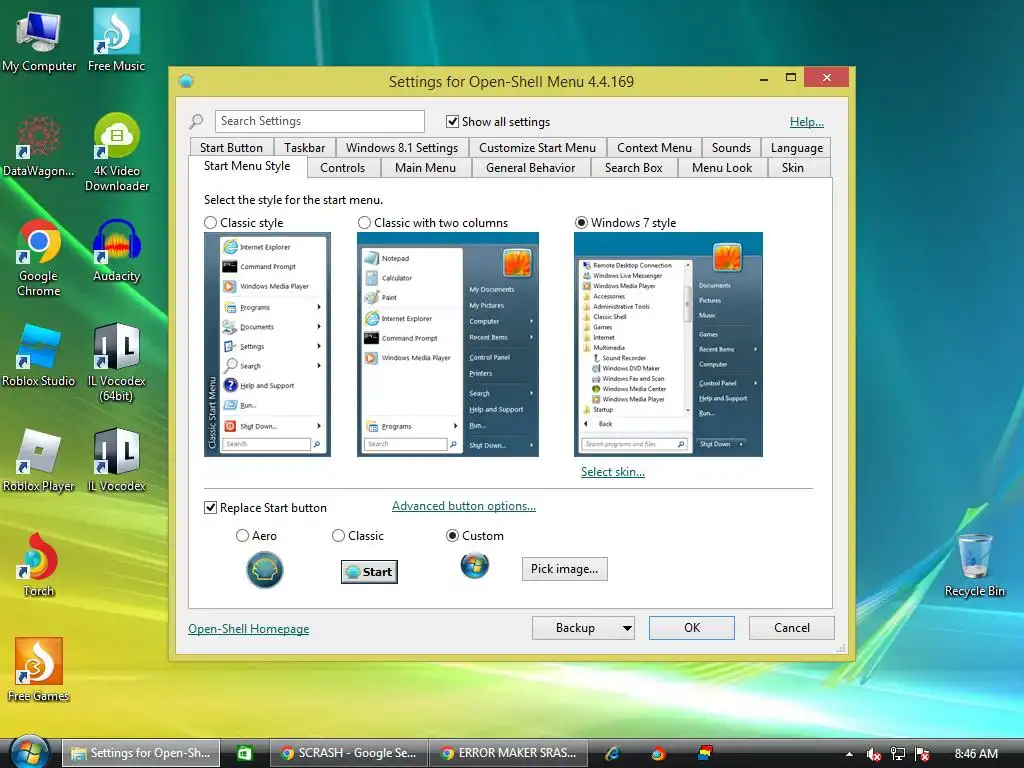Open the Customize Start Menu tab

tap(537, 148)
